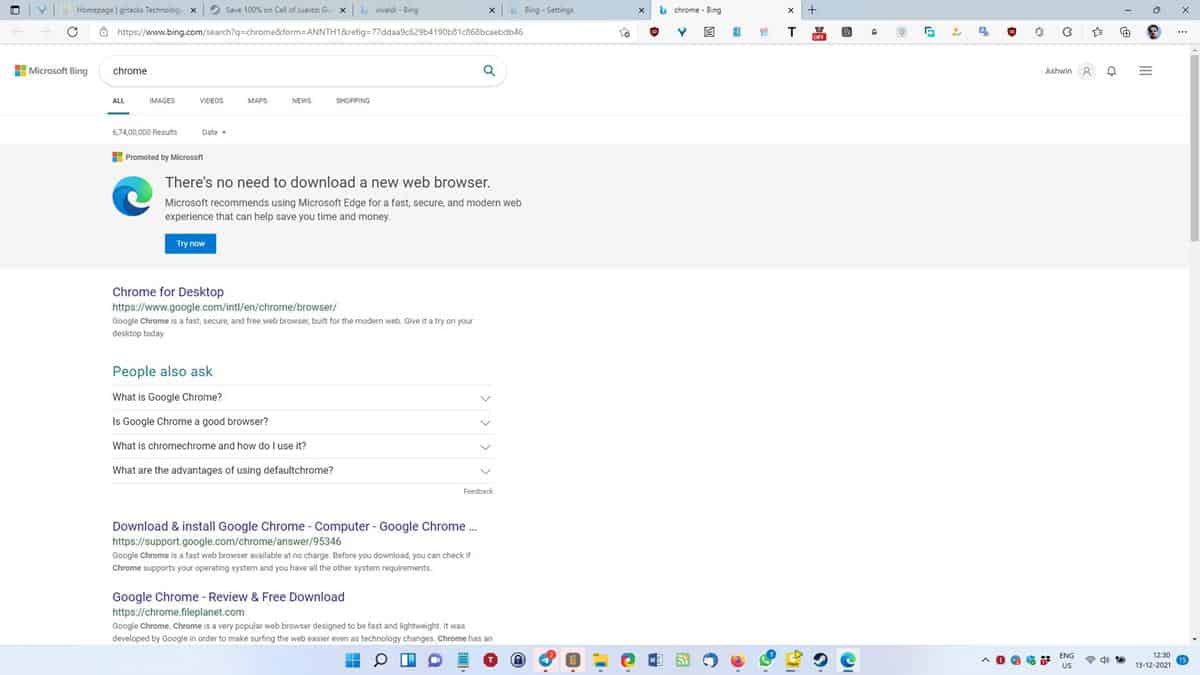Open the browser Collections icon

1124,32
